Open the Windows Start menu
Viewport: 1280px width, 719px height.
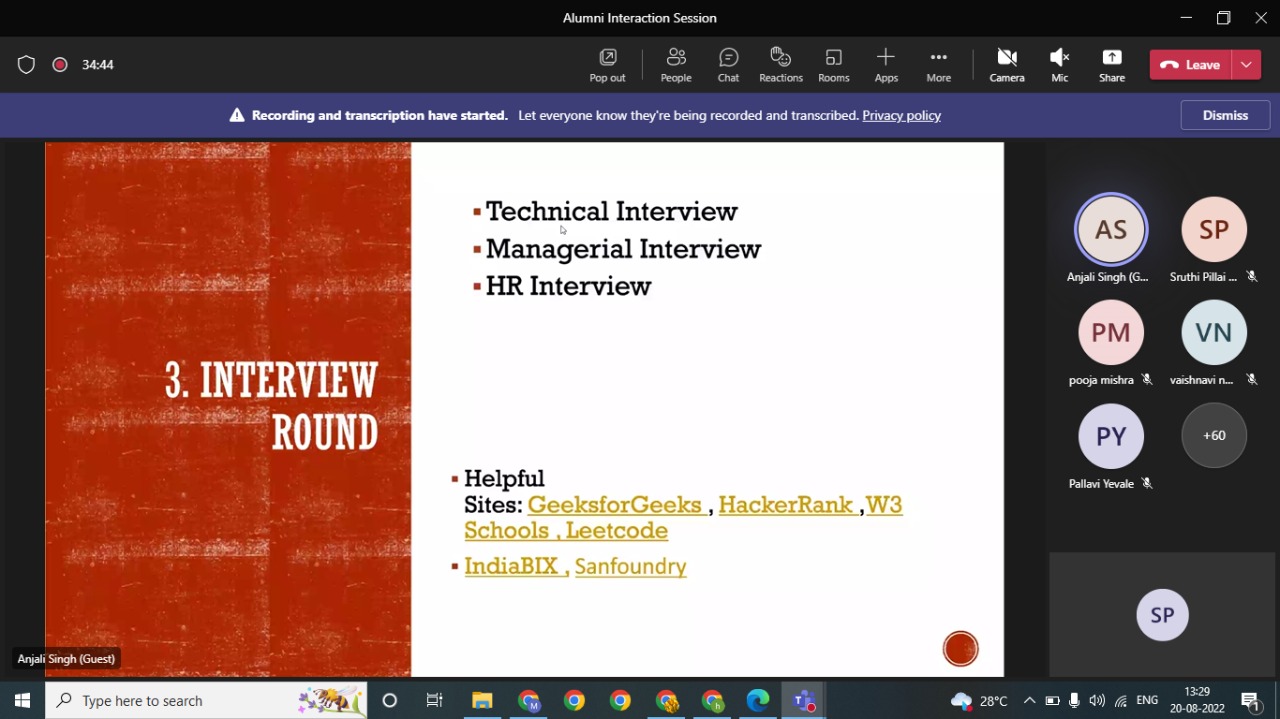click(x=22, y=701)
